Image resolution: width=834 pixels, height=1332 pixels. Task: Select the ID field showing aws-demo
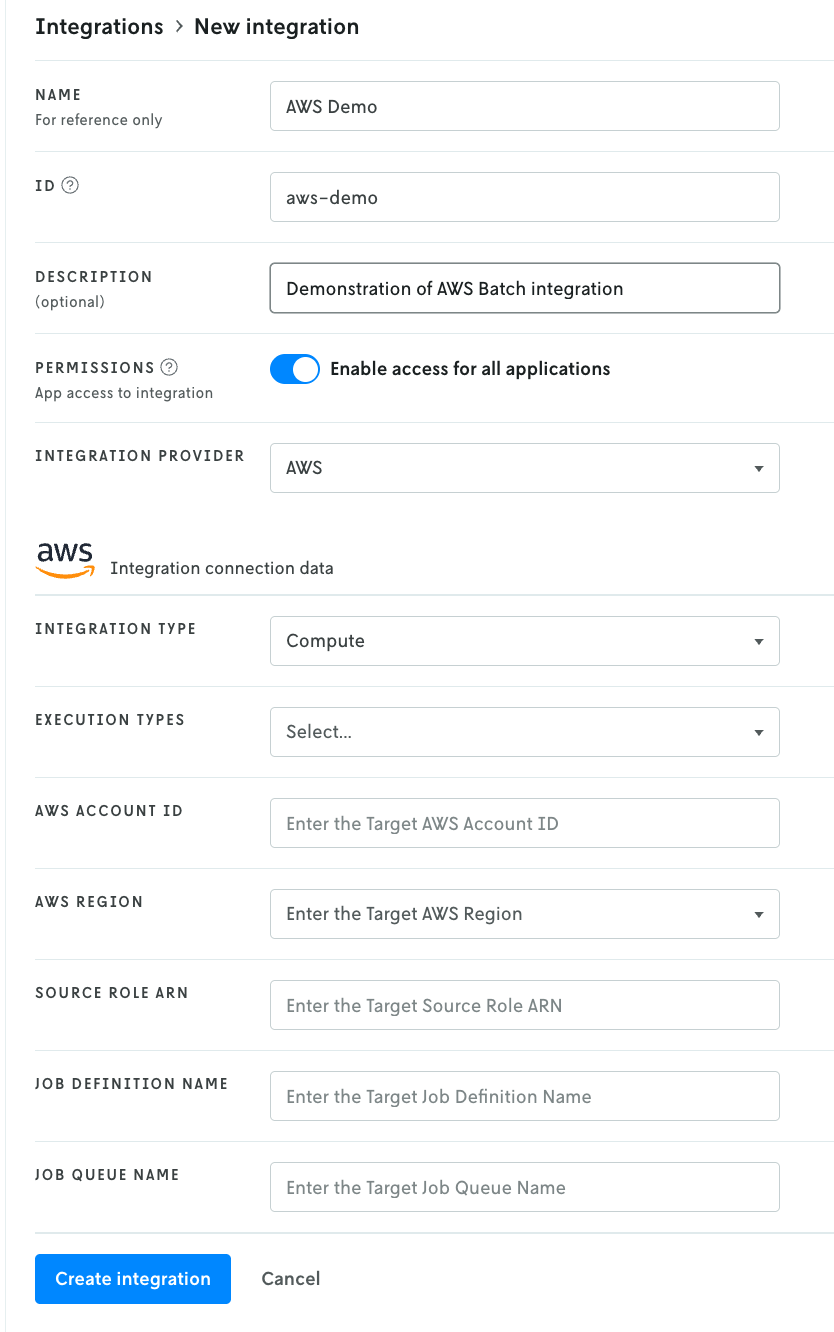click(x=524, y=197)
